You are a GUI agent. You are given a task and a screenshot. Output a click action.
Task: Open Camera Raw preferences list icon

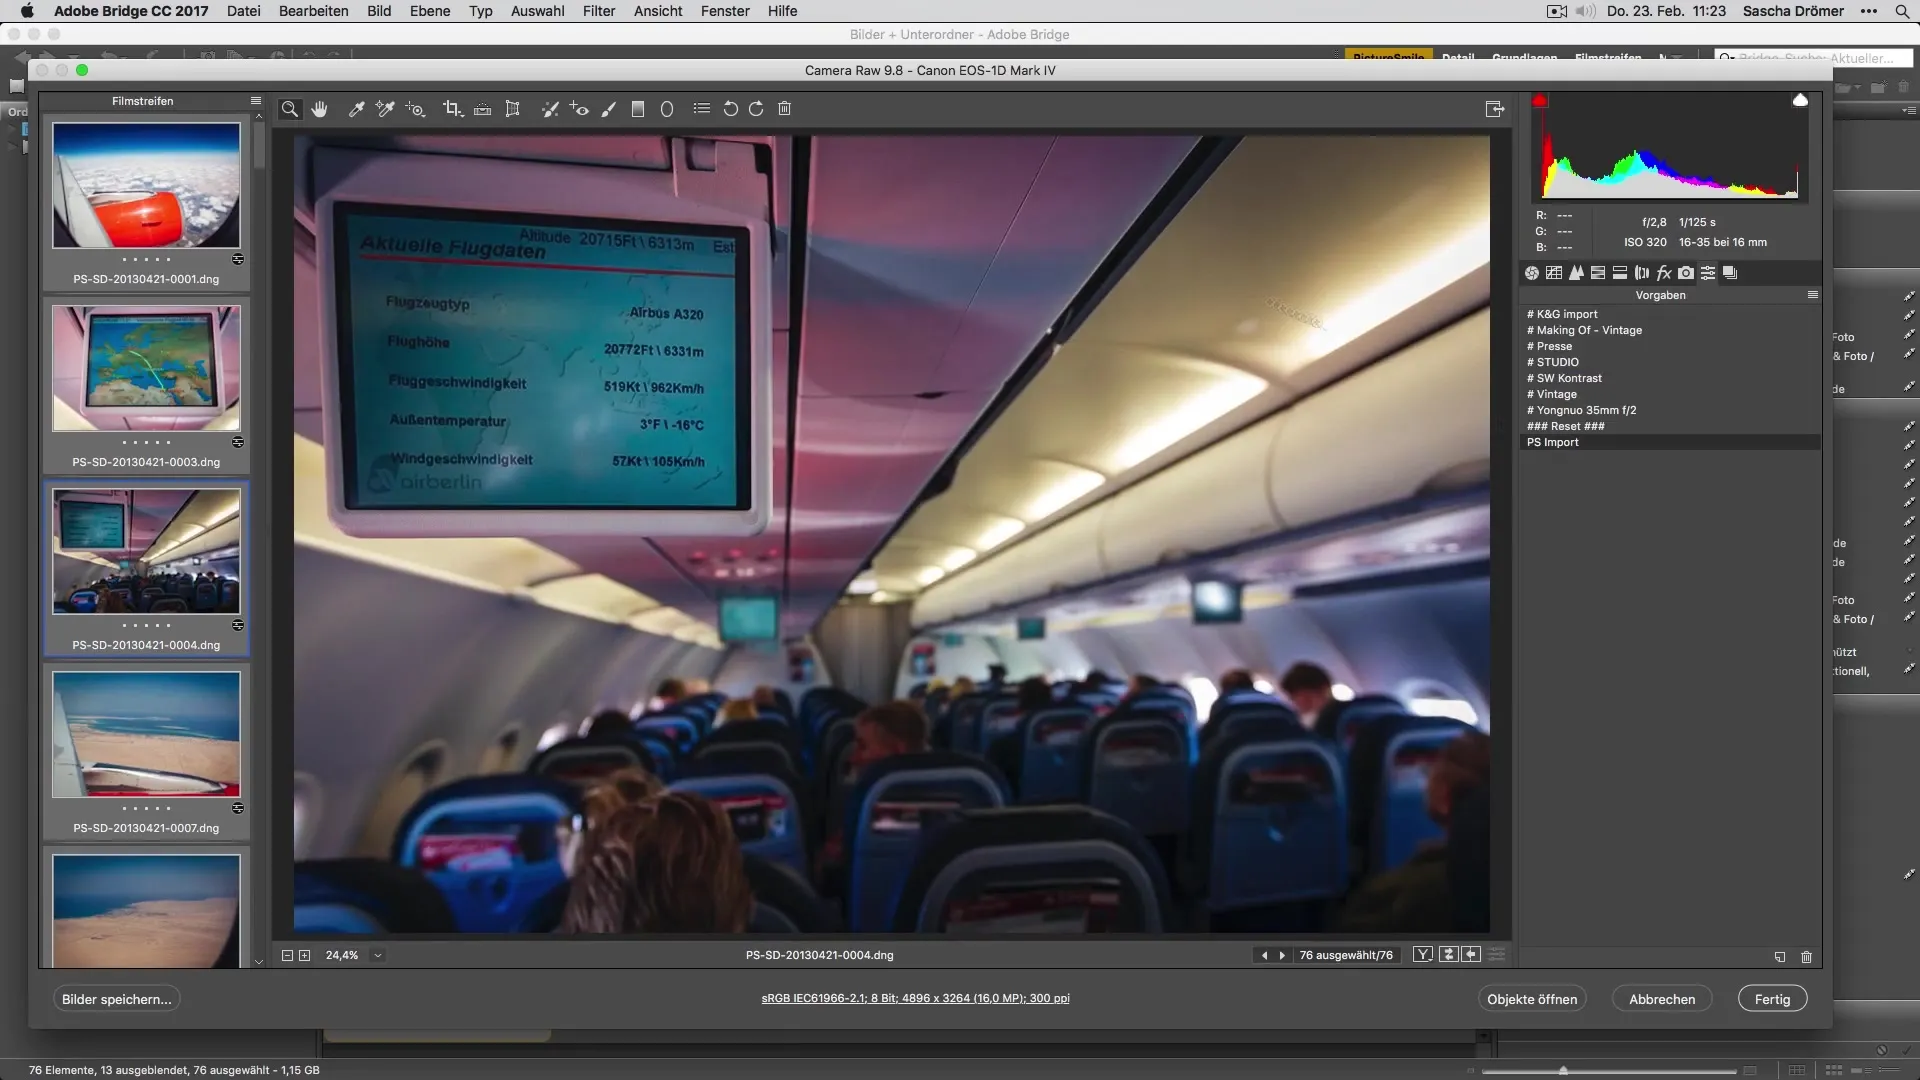702,109
